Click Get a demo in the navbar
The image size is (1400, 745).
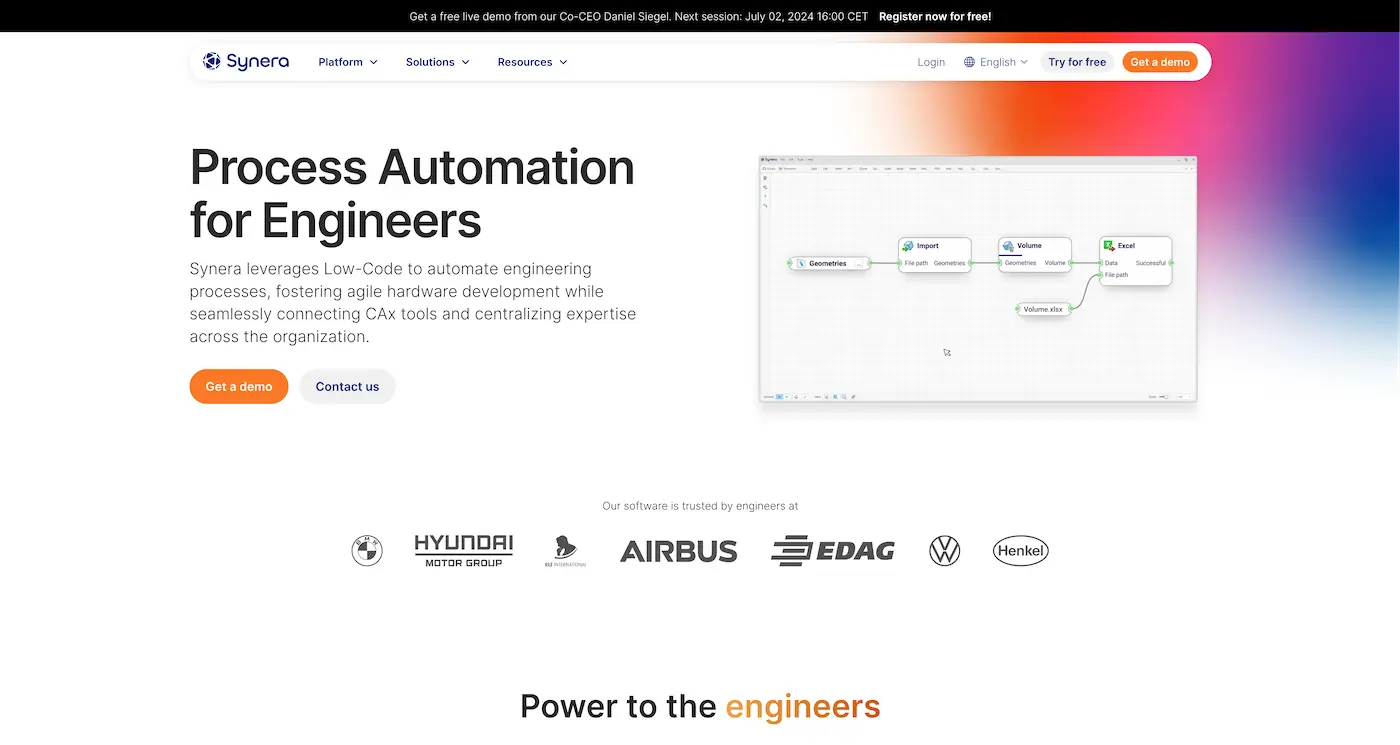(x=1160, y=62)
